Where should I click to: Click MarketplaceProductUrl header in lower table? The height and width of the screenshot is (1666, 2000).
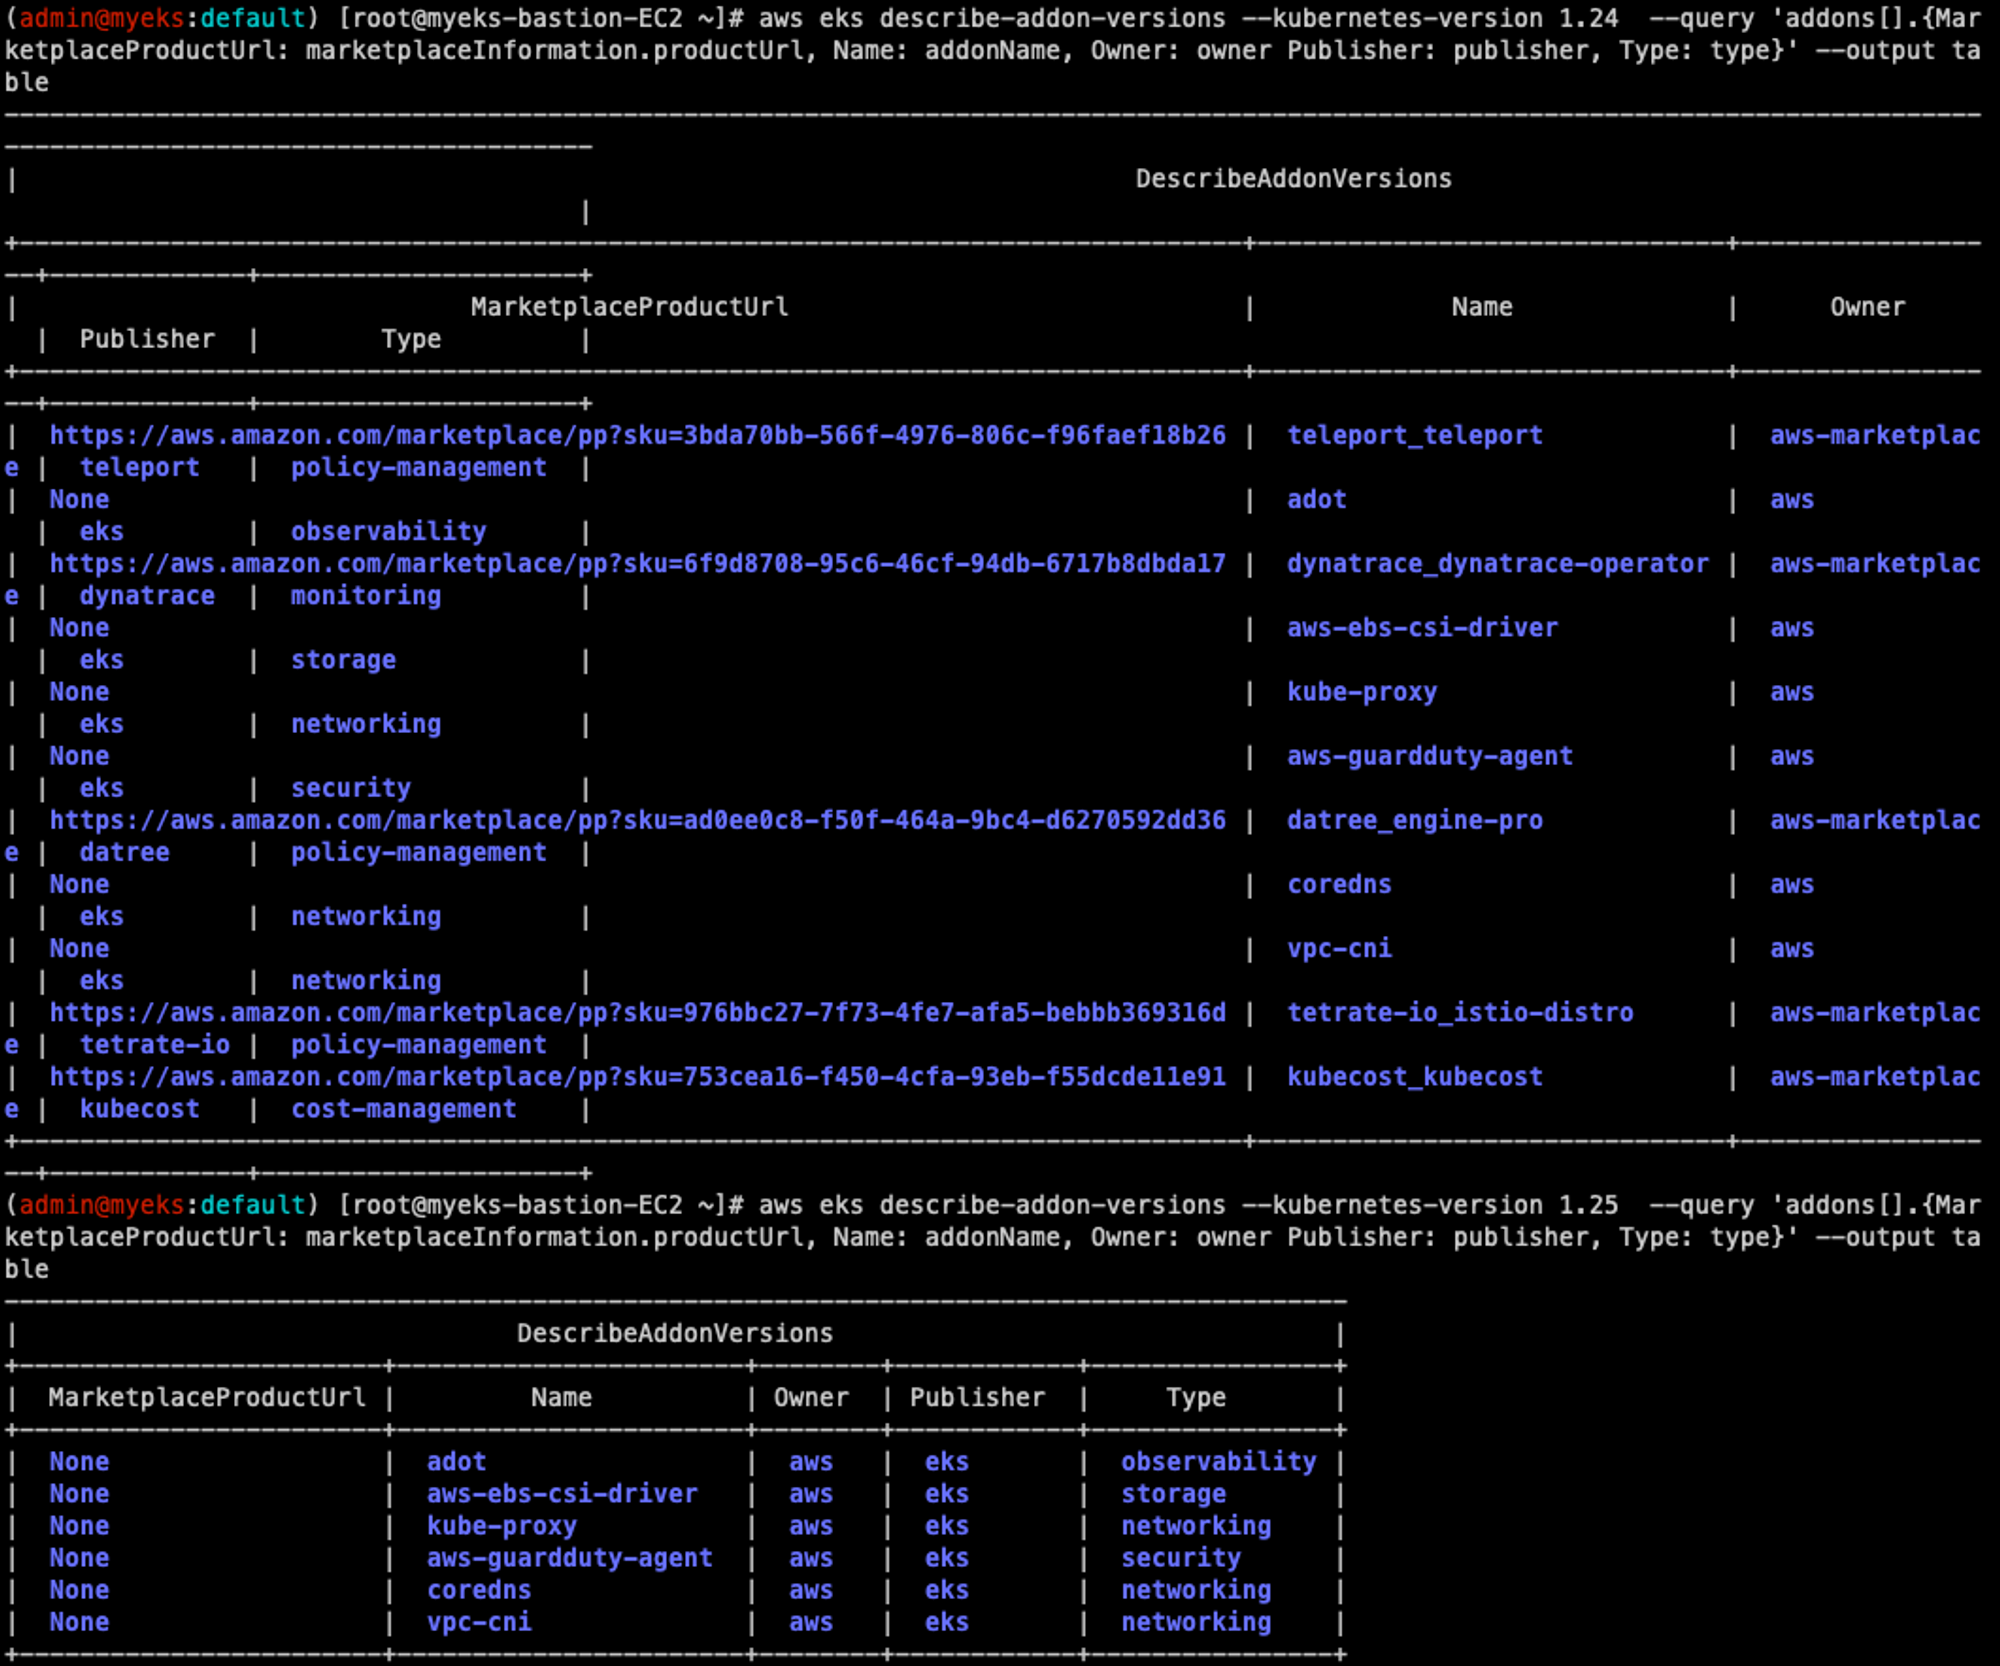tap(207, 1398)
